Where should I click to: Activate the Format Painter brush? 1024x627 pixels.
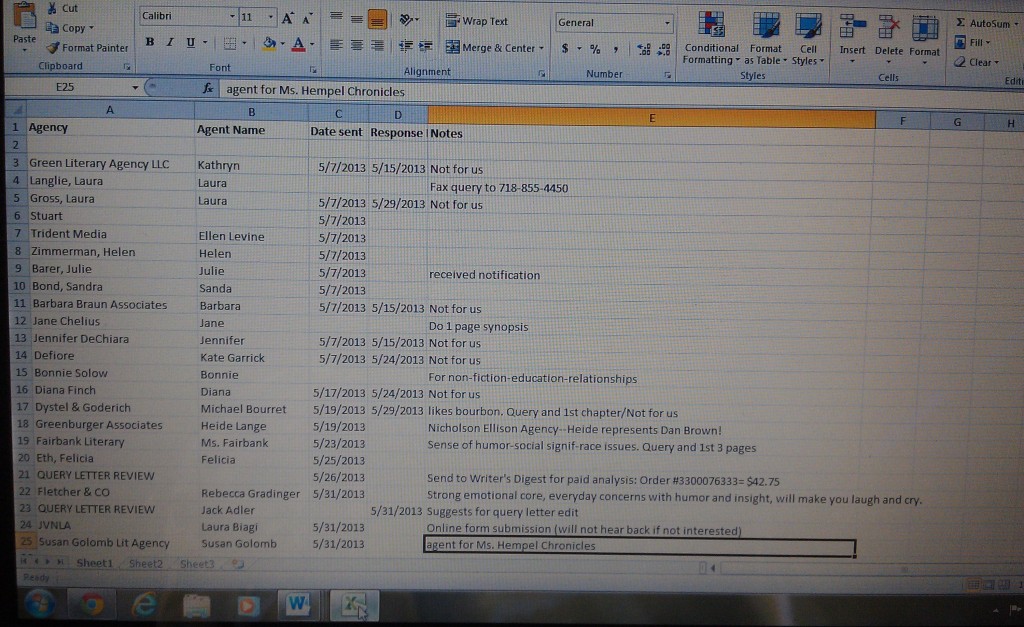(53, 48)
